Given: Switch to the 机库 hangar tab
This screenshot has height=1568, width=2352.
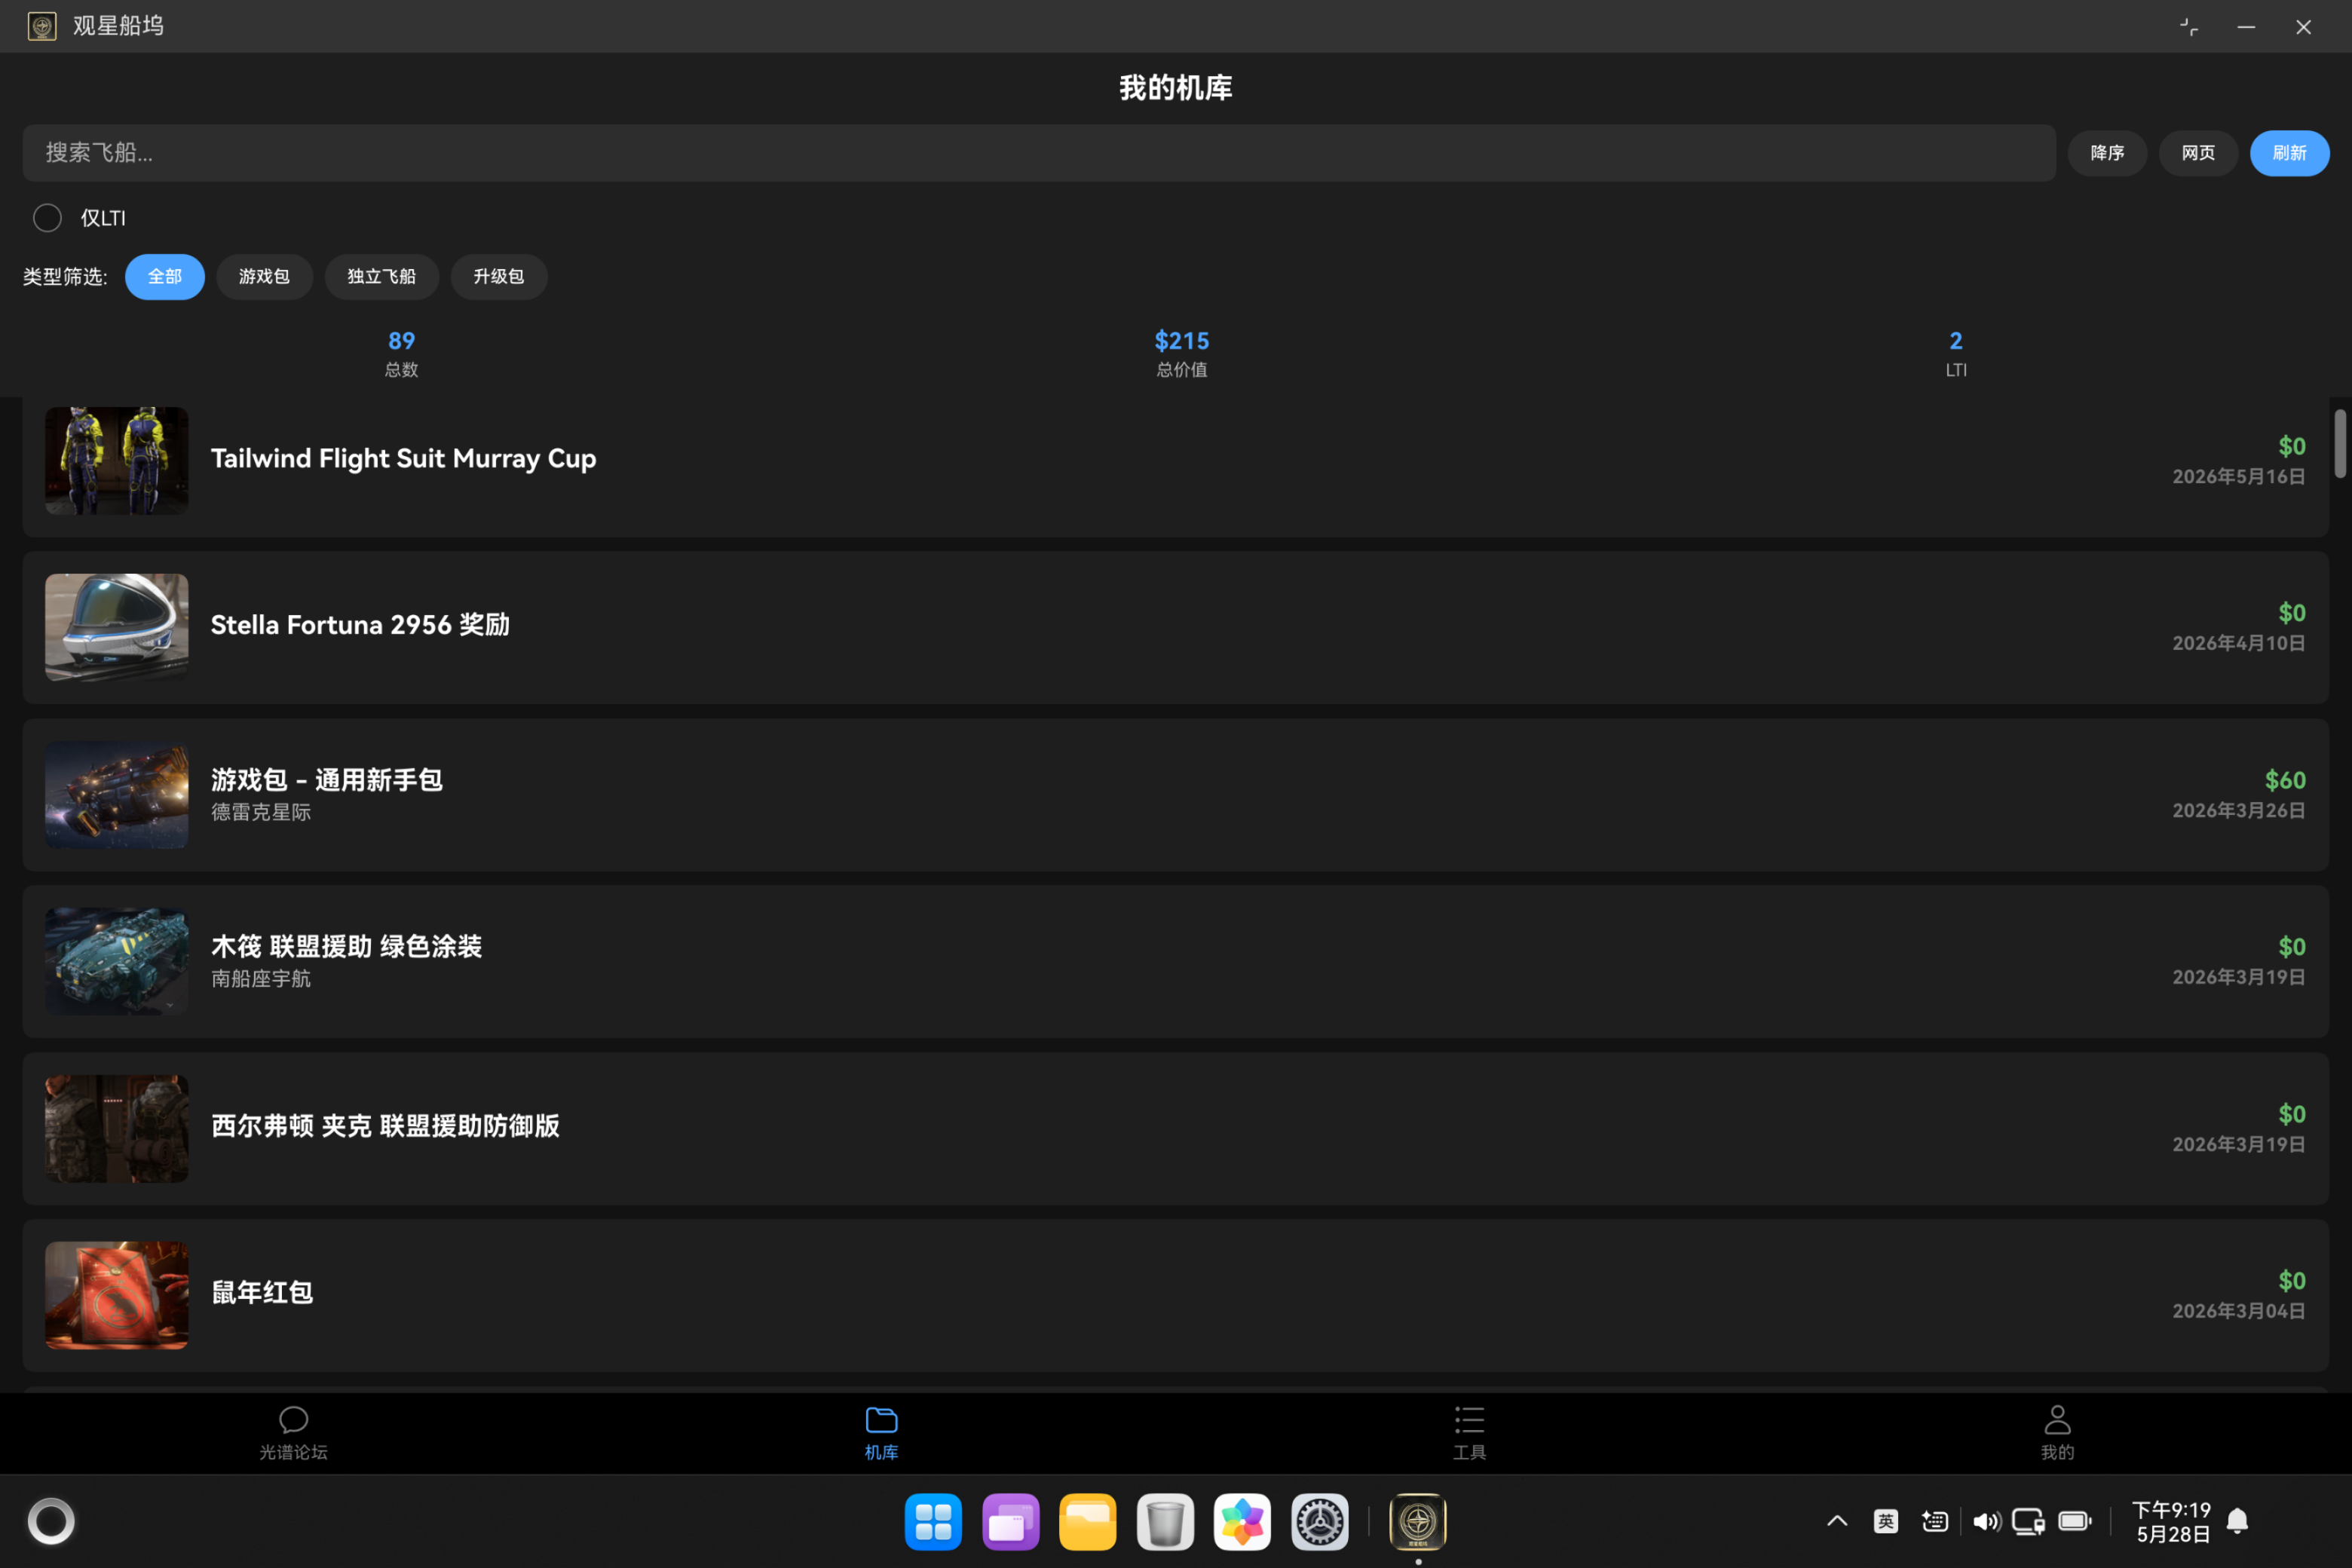Looking at the screenshot, I should click(x=881, y=1433).
